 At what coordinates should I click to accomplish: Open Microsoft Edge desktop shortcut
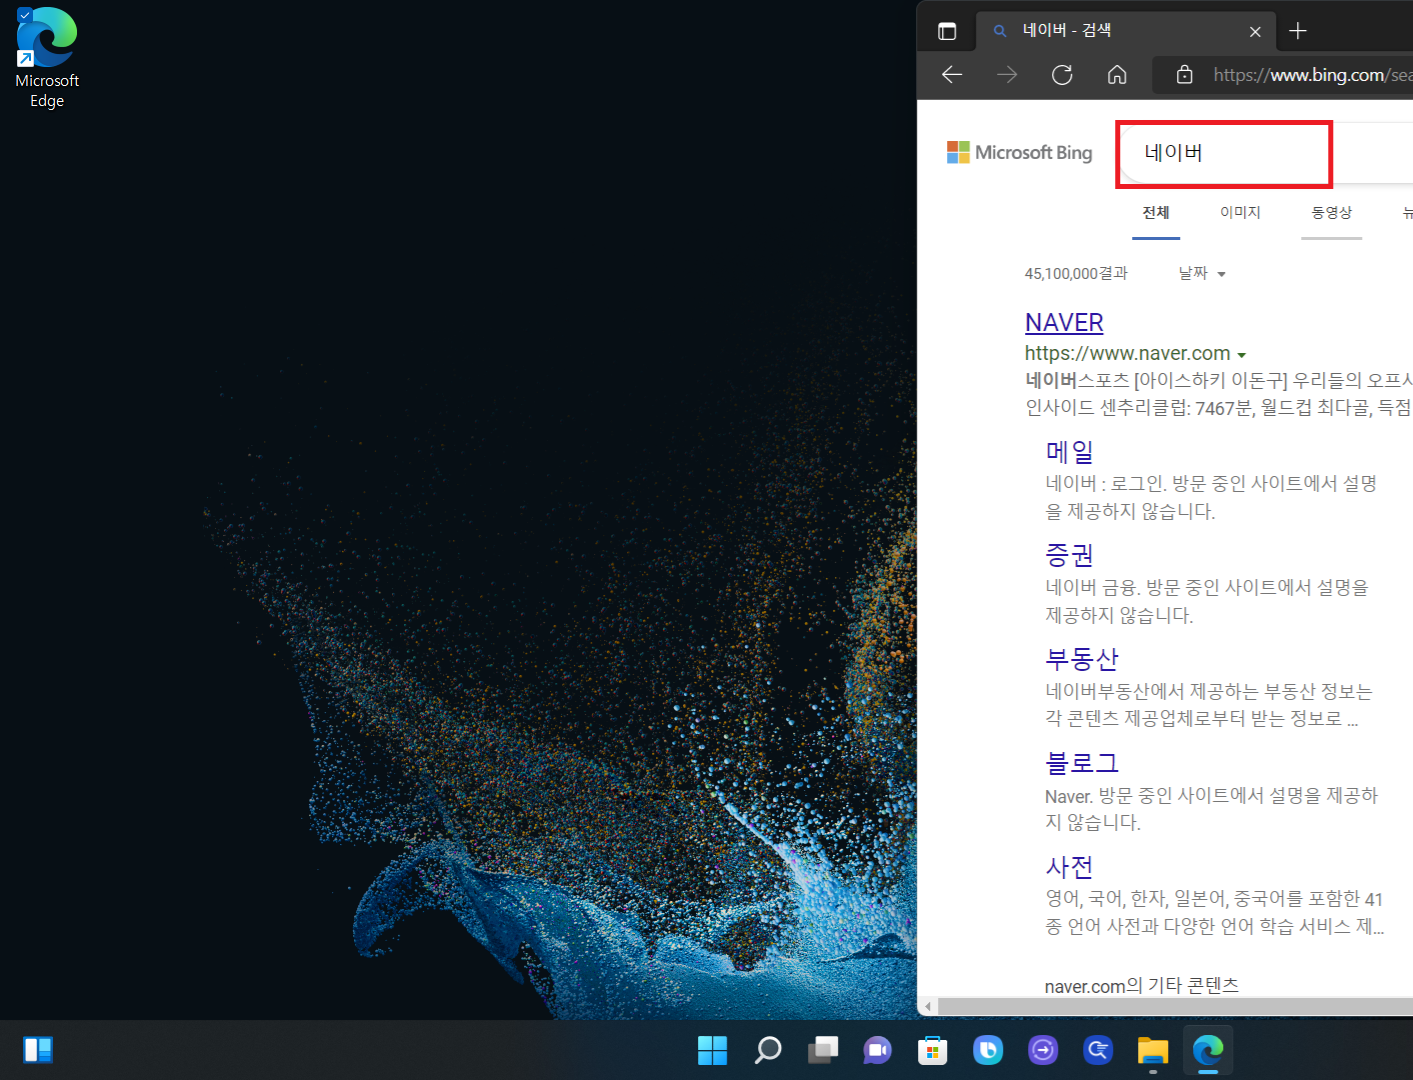[x=46, y=58]
